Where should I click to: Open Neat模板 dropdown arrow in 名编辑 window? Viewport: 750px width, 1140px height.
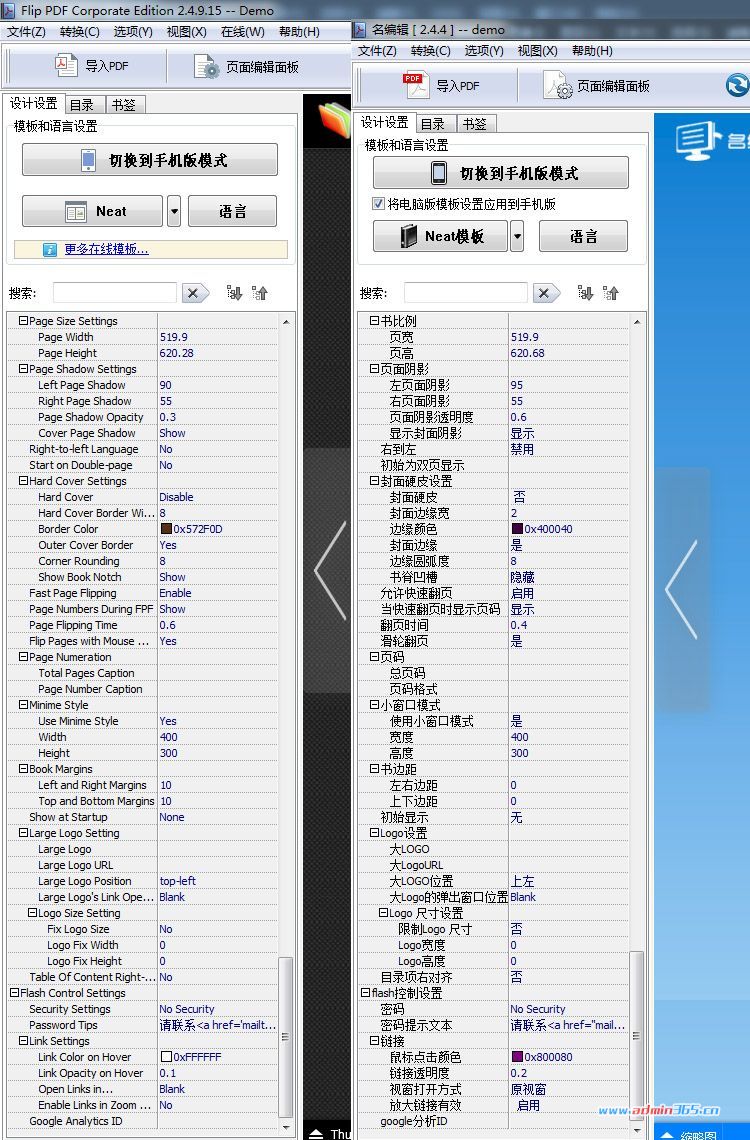point(517,236)
